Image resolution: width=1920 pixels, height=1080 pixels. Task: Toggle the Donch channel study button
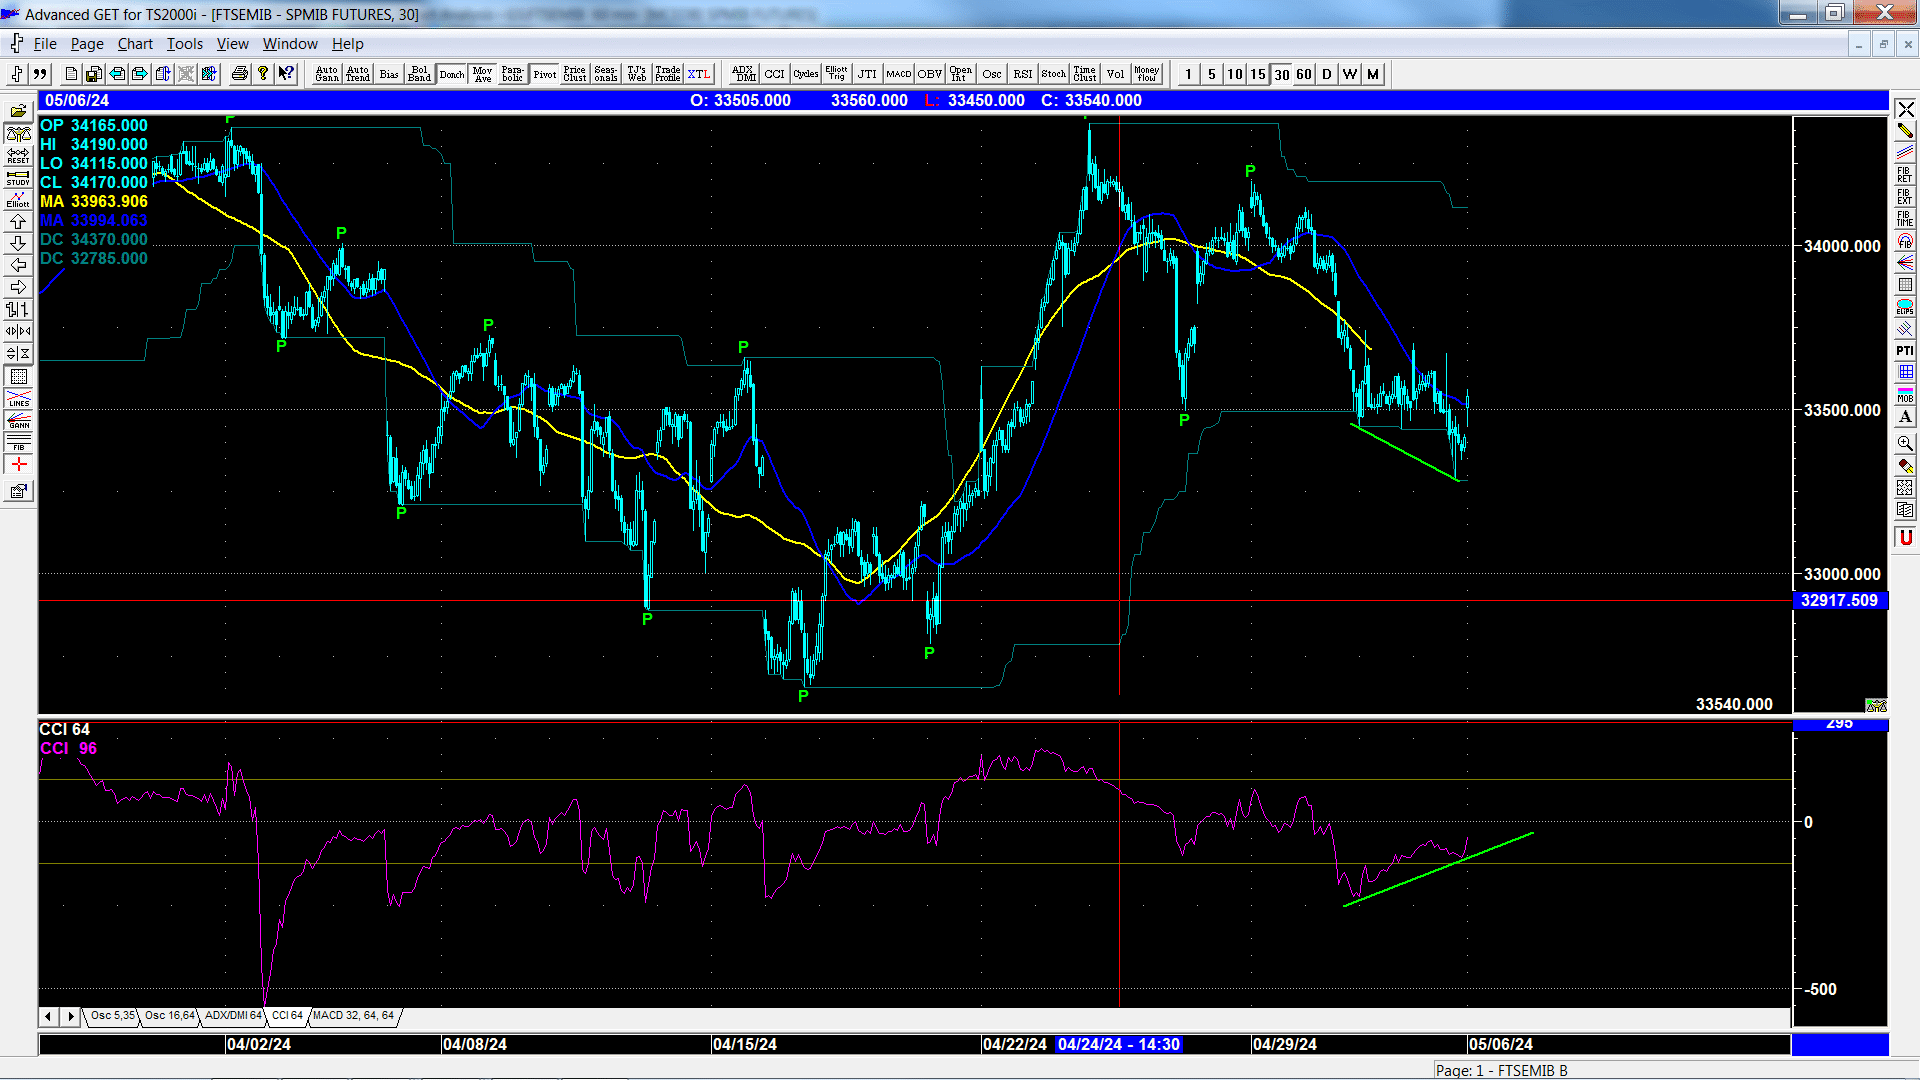click(452, 74)
